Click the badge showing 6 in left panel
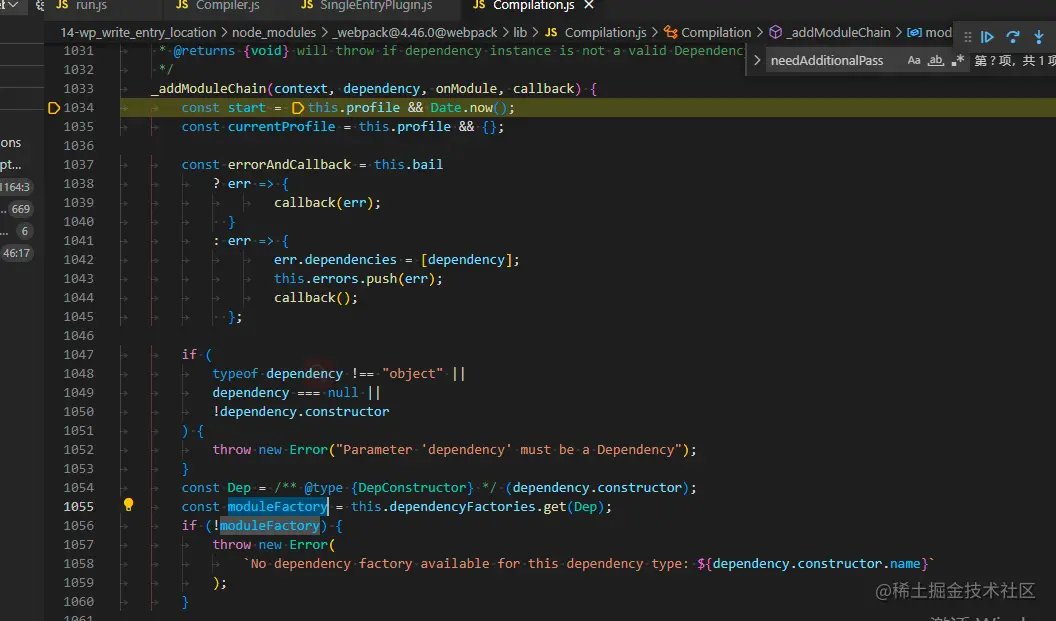The image size is (1056, 621). click(24, 231)
